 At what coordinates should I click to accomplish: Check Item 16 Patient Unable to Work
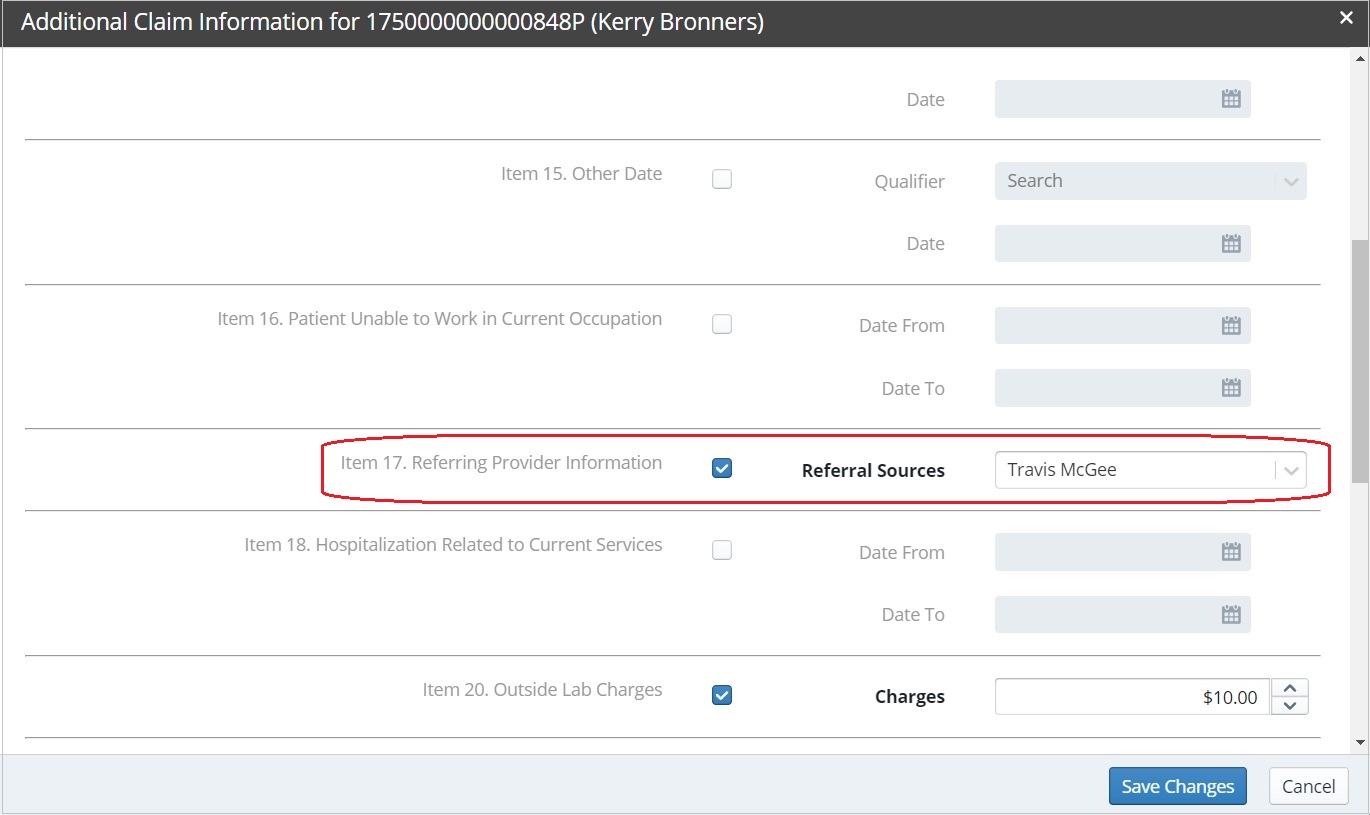click(722, 325)
